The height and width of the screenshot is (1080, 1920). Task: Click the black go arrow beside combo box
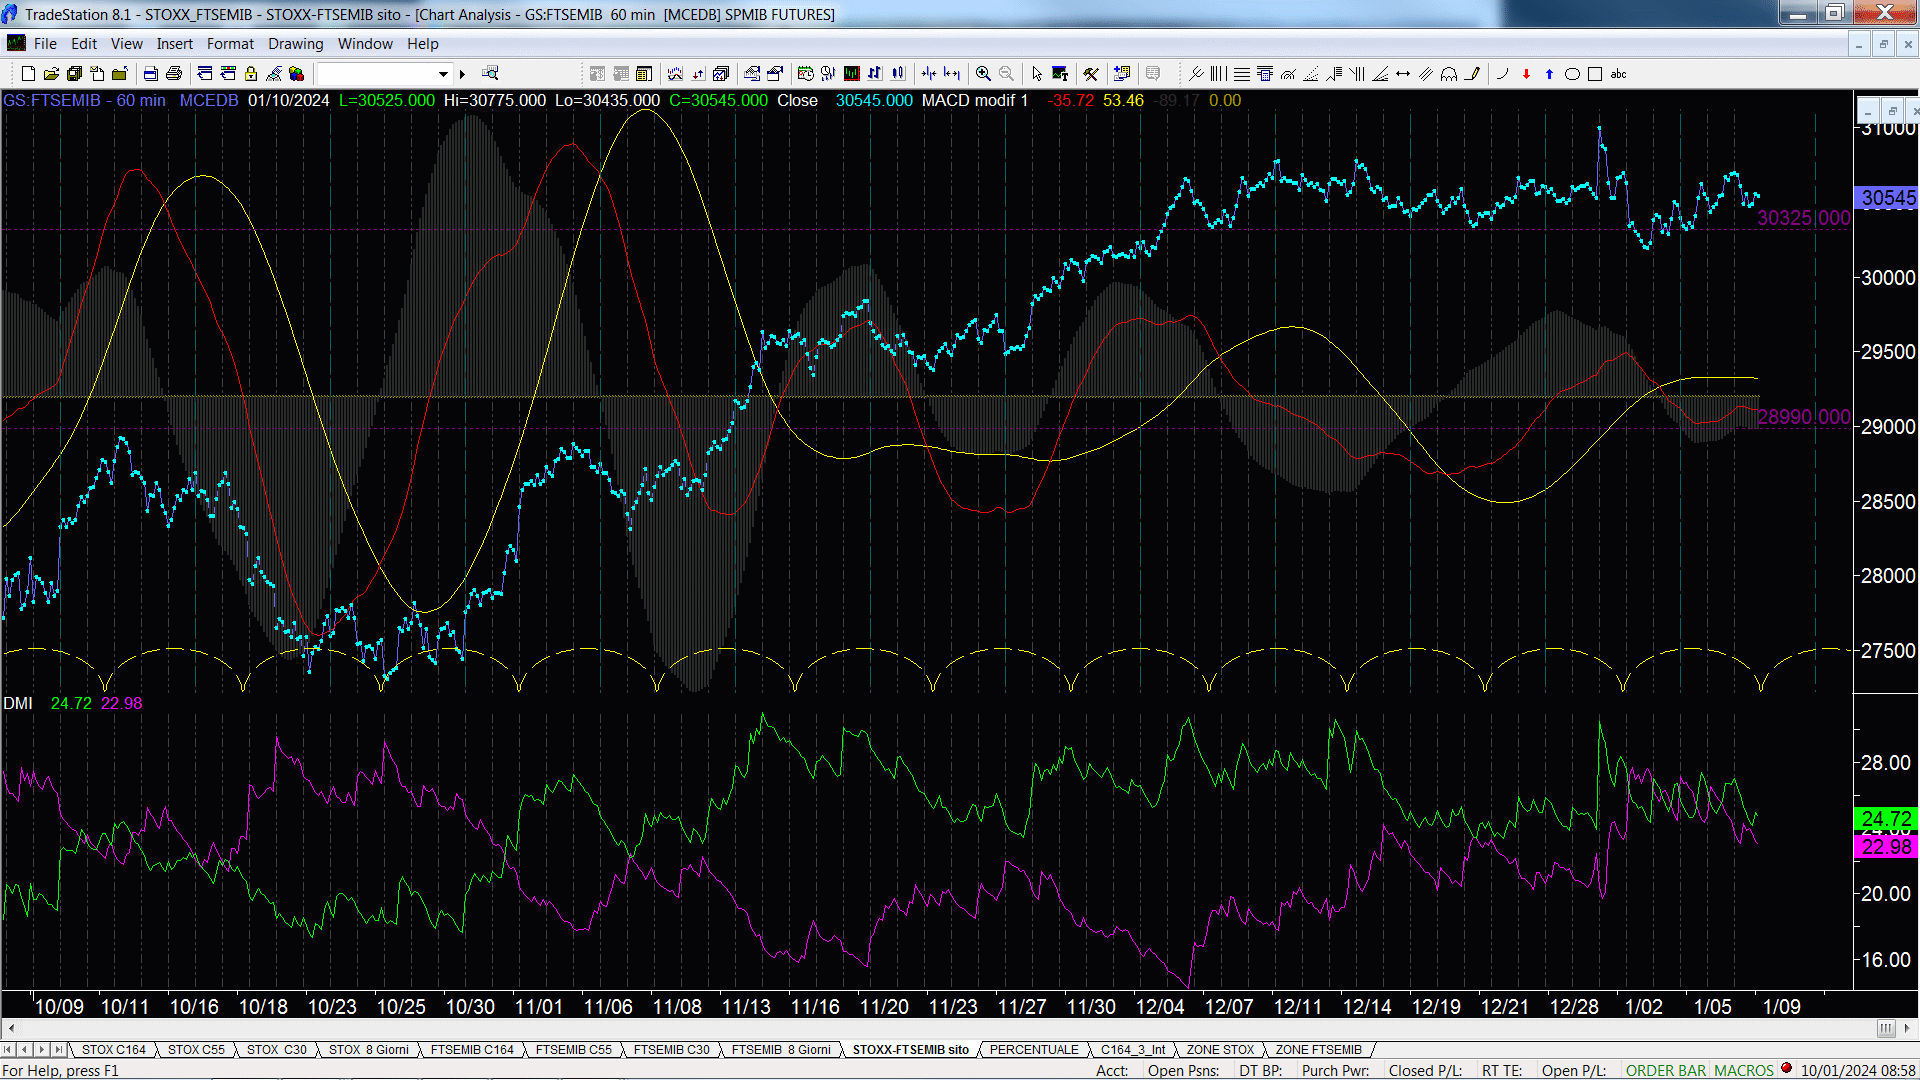tap(462, 73)
